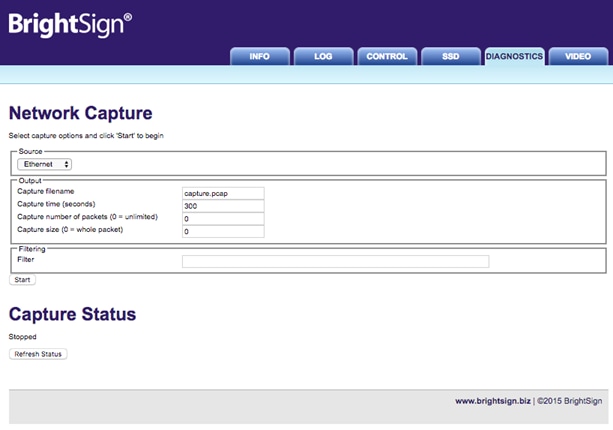Click the Capture size input field
The height and width of the screenshot is (430, 613).
[223, 231]
